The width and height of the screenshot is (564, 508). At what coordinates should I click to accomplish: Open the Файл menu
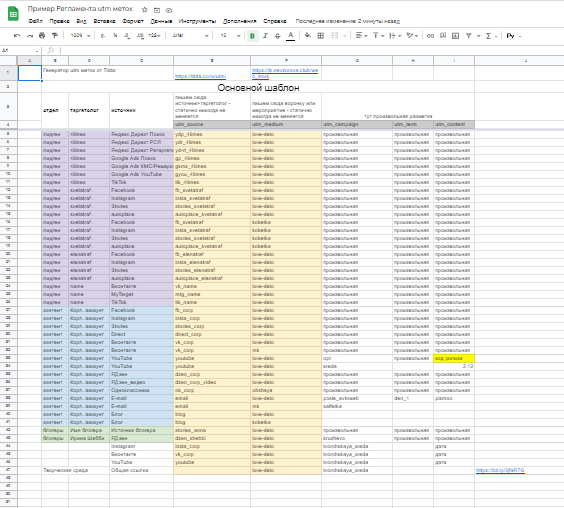tap(35, 21)
